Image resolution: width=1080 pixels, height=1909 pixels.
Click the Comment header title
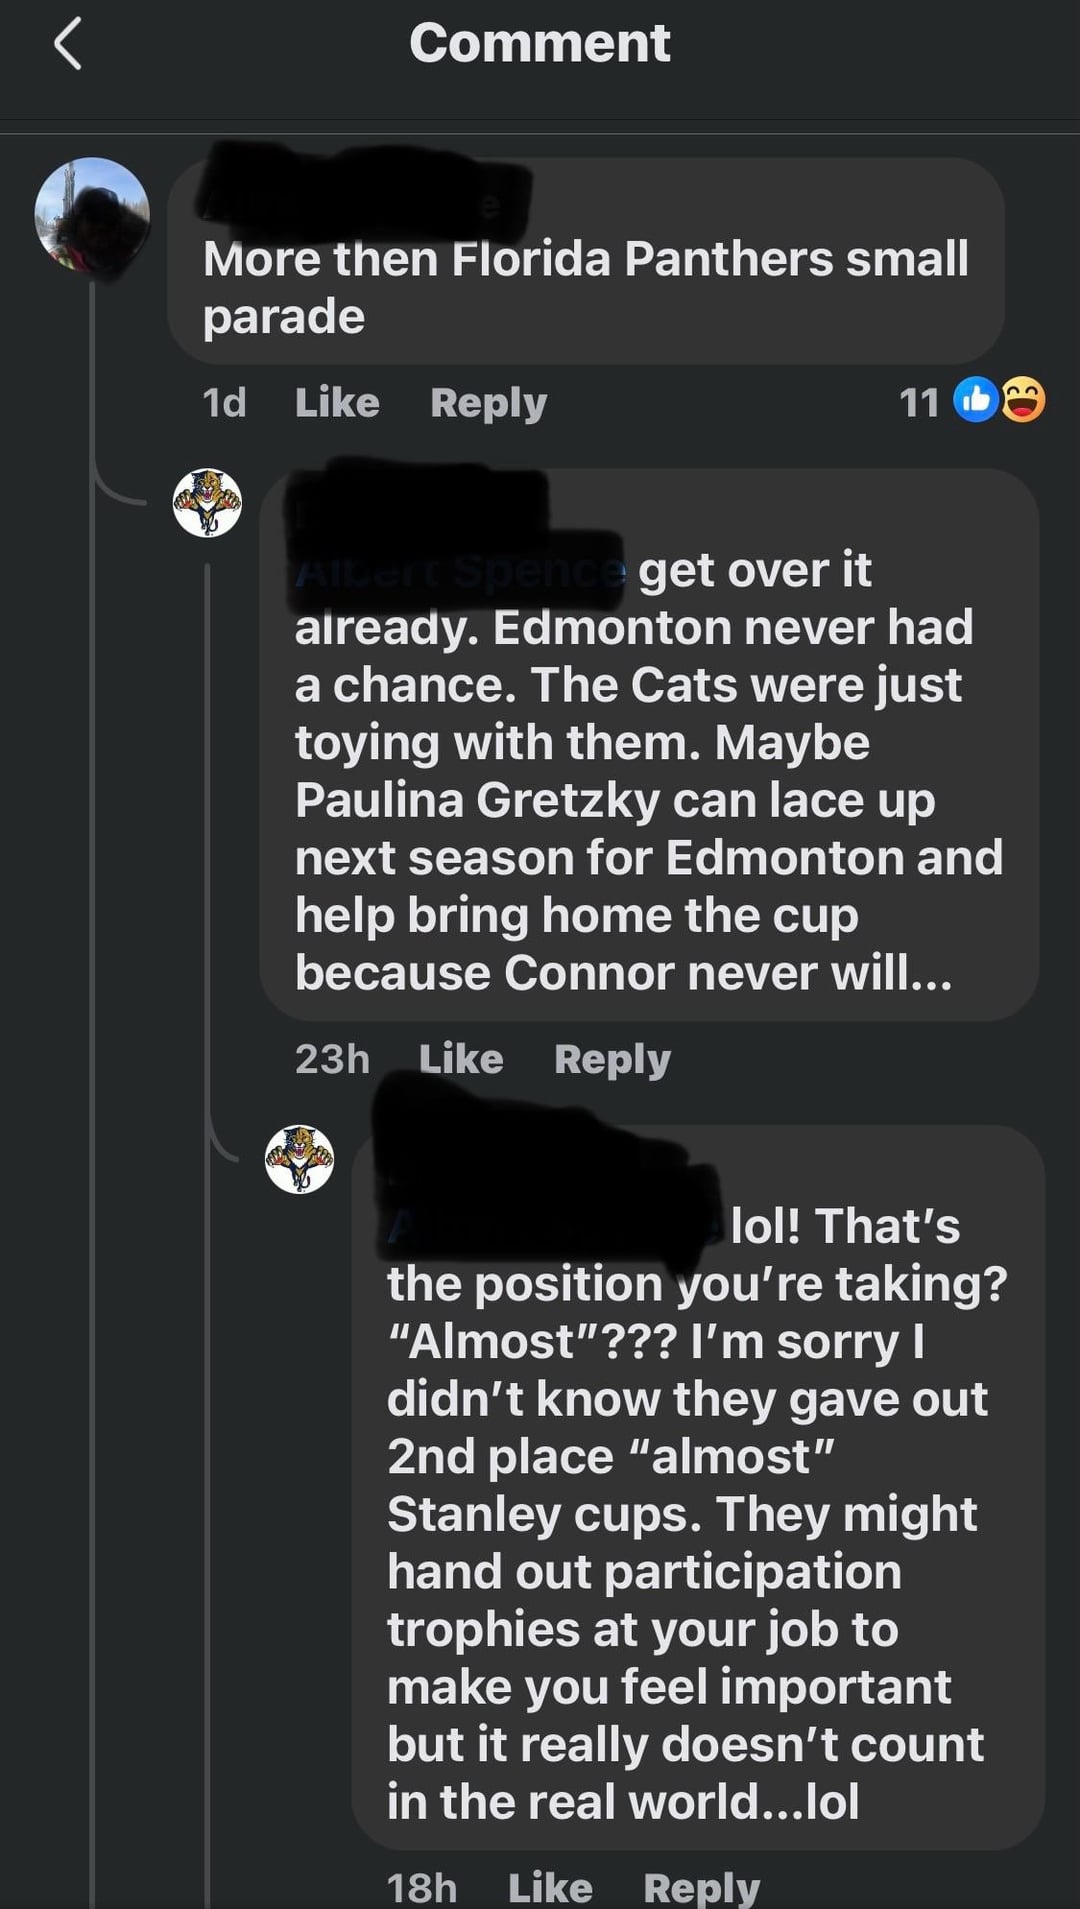coord(540,43)
